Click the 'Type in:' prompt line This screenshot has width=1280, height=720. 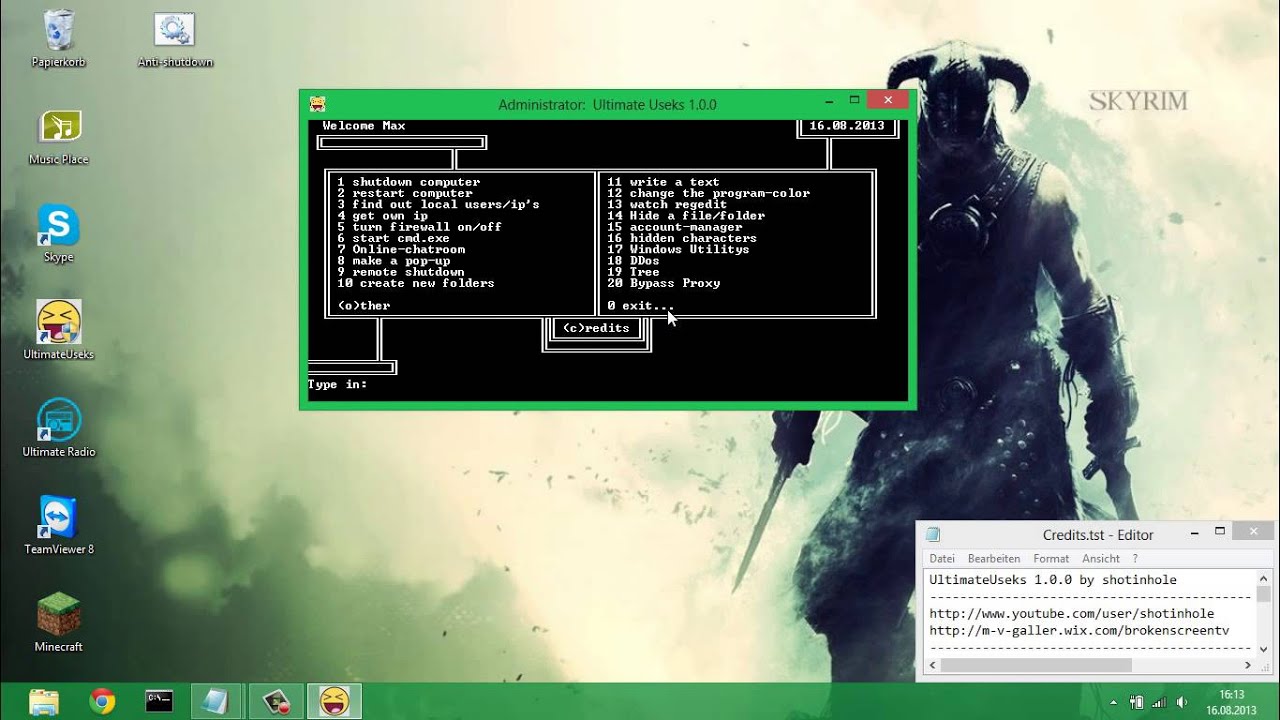(337, 384)
